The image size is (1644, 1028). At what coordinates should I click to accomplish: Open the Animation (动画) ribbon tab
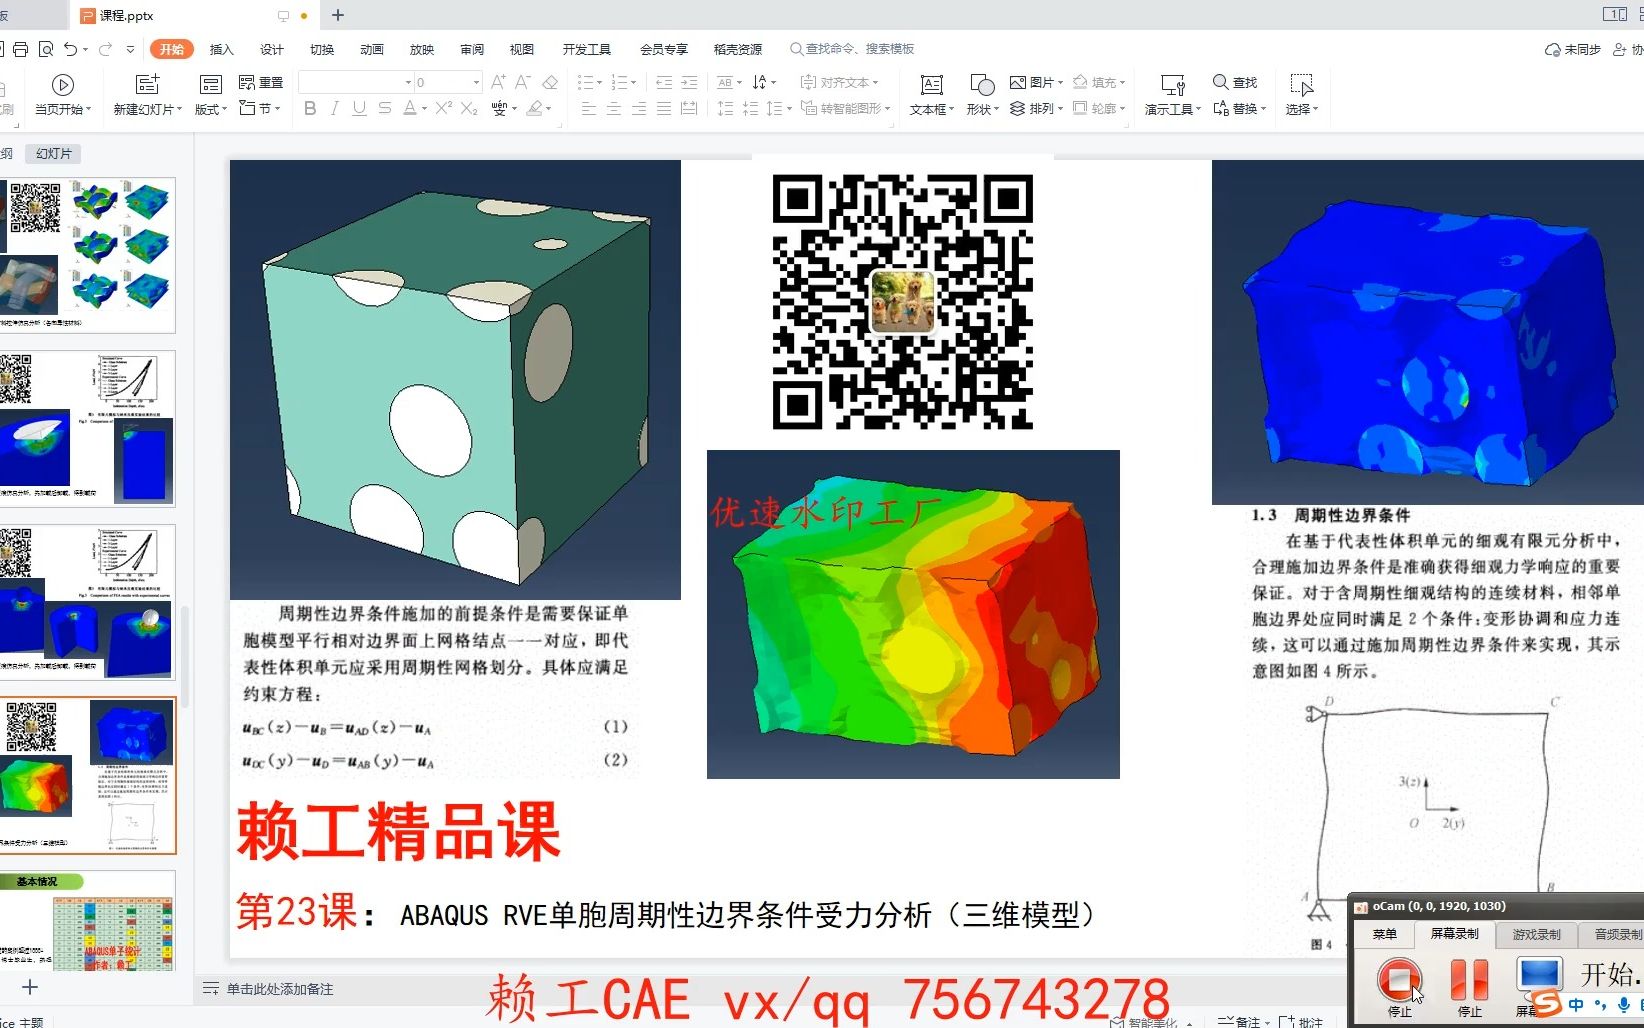click(371, 49)
